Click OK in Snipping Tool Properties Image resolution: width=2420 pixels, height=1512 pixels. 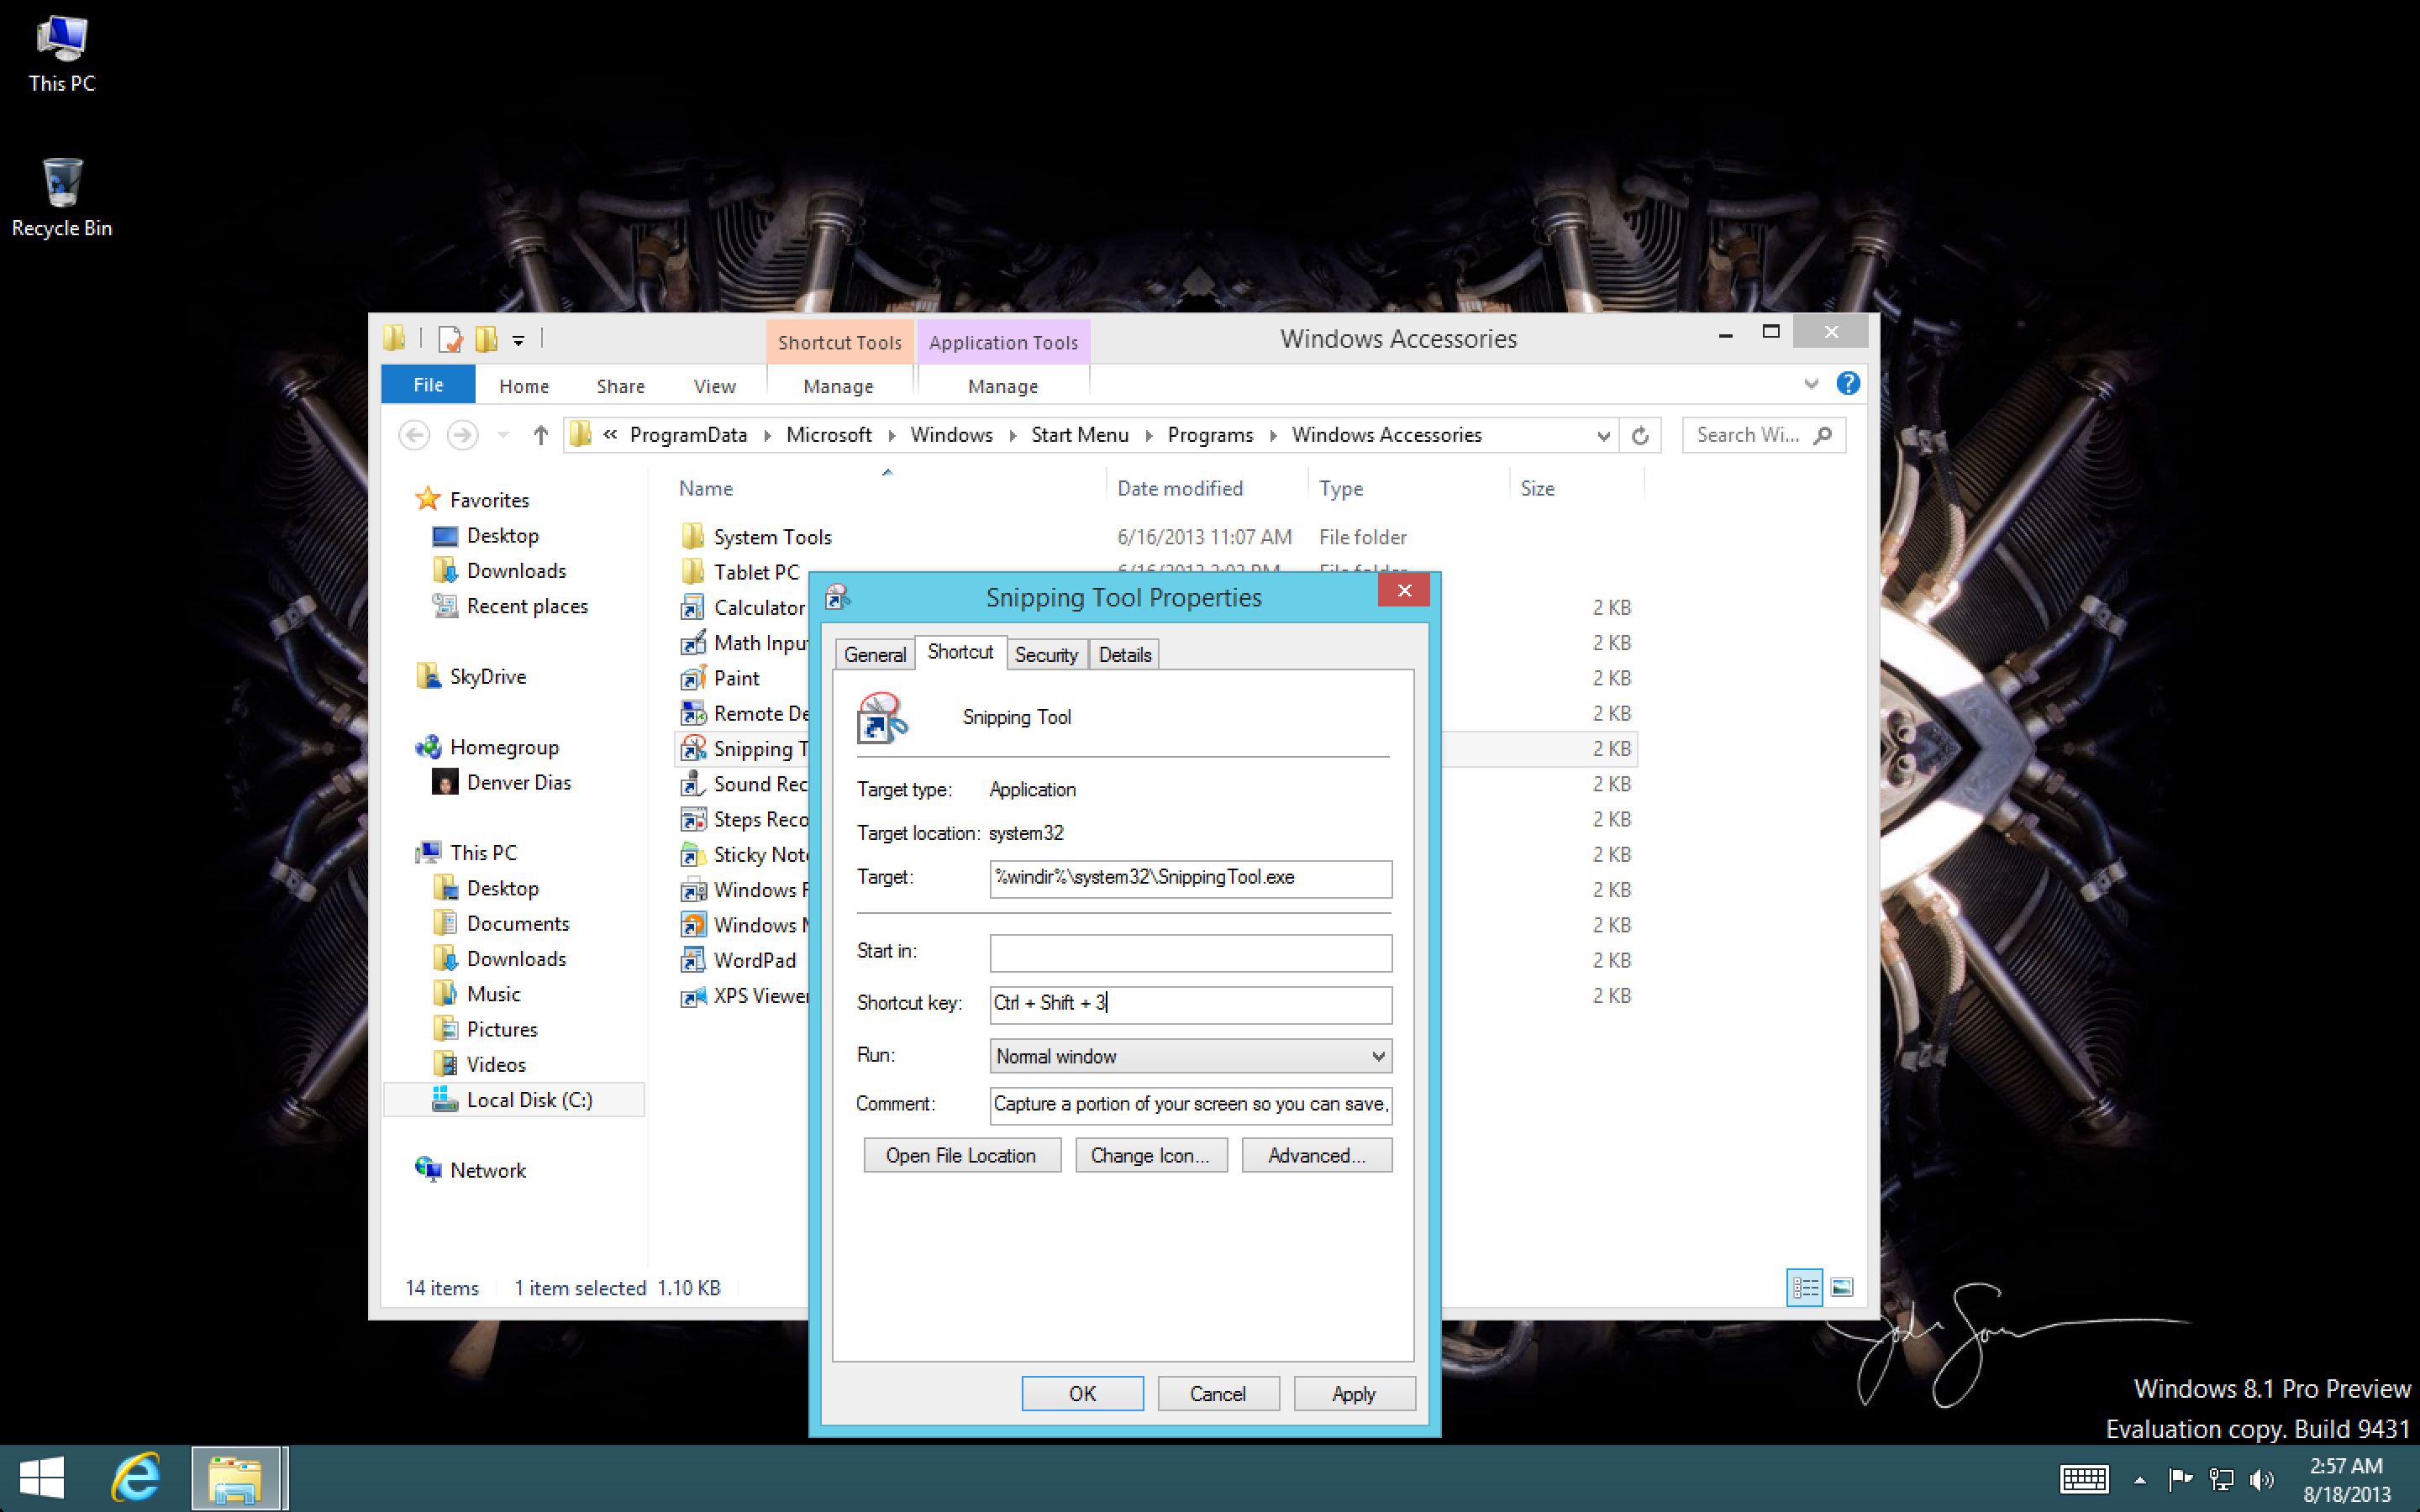pyautogui.click(x=1082, y=1393)
